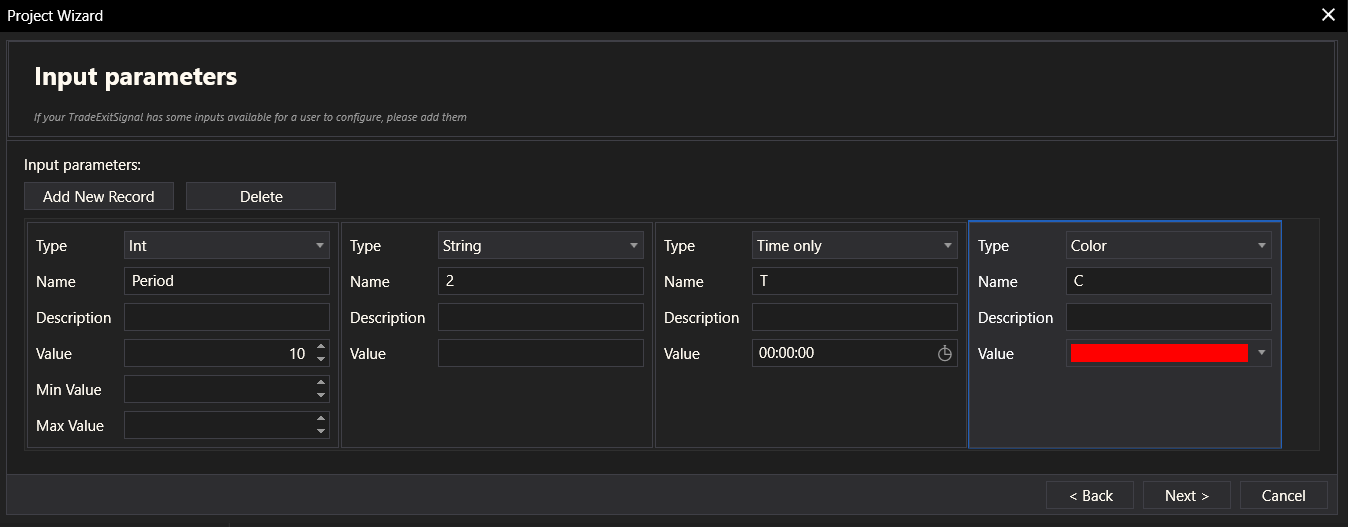Click Max Value down arrow
Viewport: 1348px width, 527px height.
(x=320, y=431)
